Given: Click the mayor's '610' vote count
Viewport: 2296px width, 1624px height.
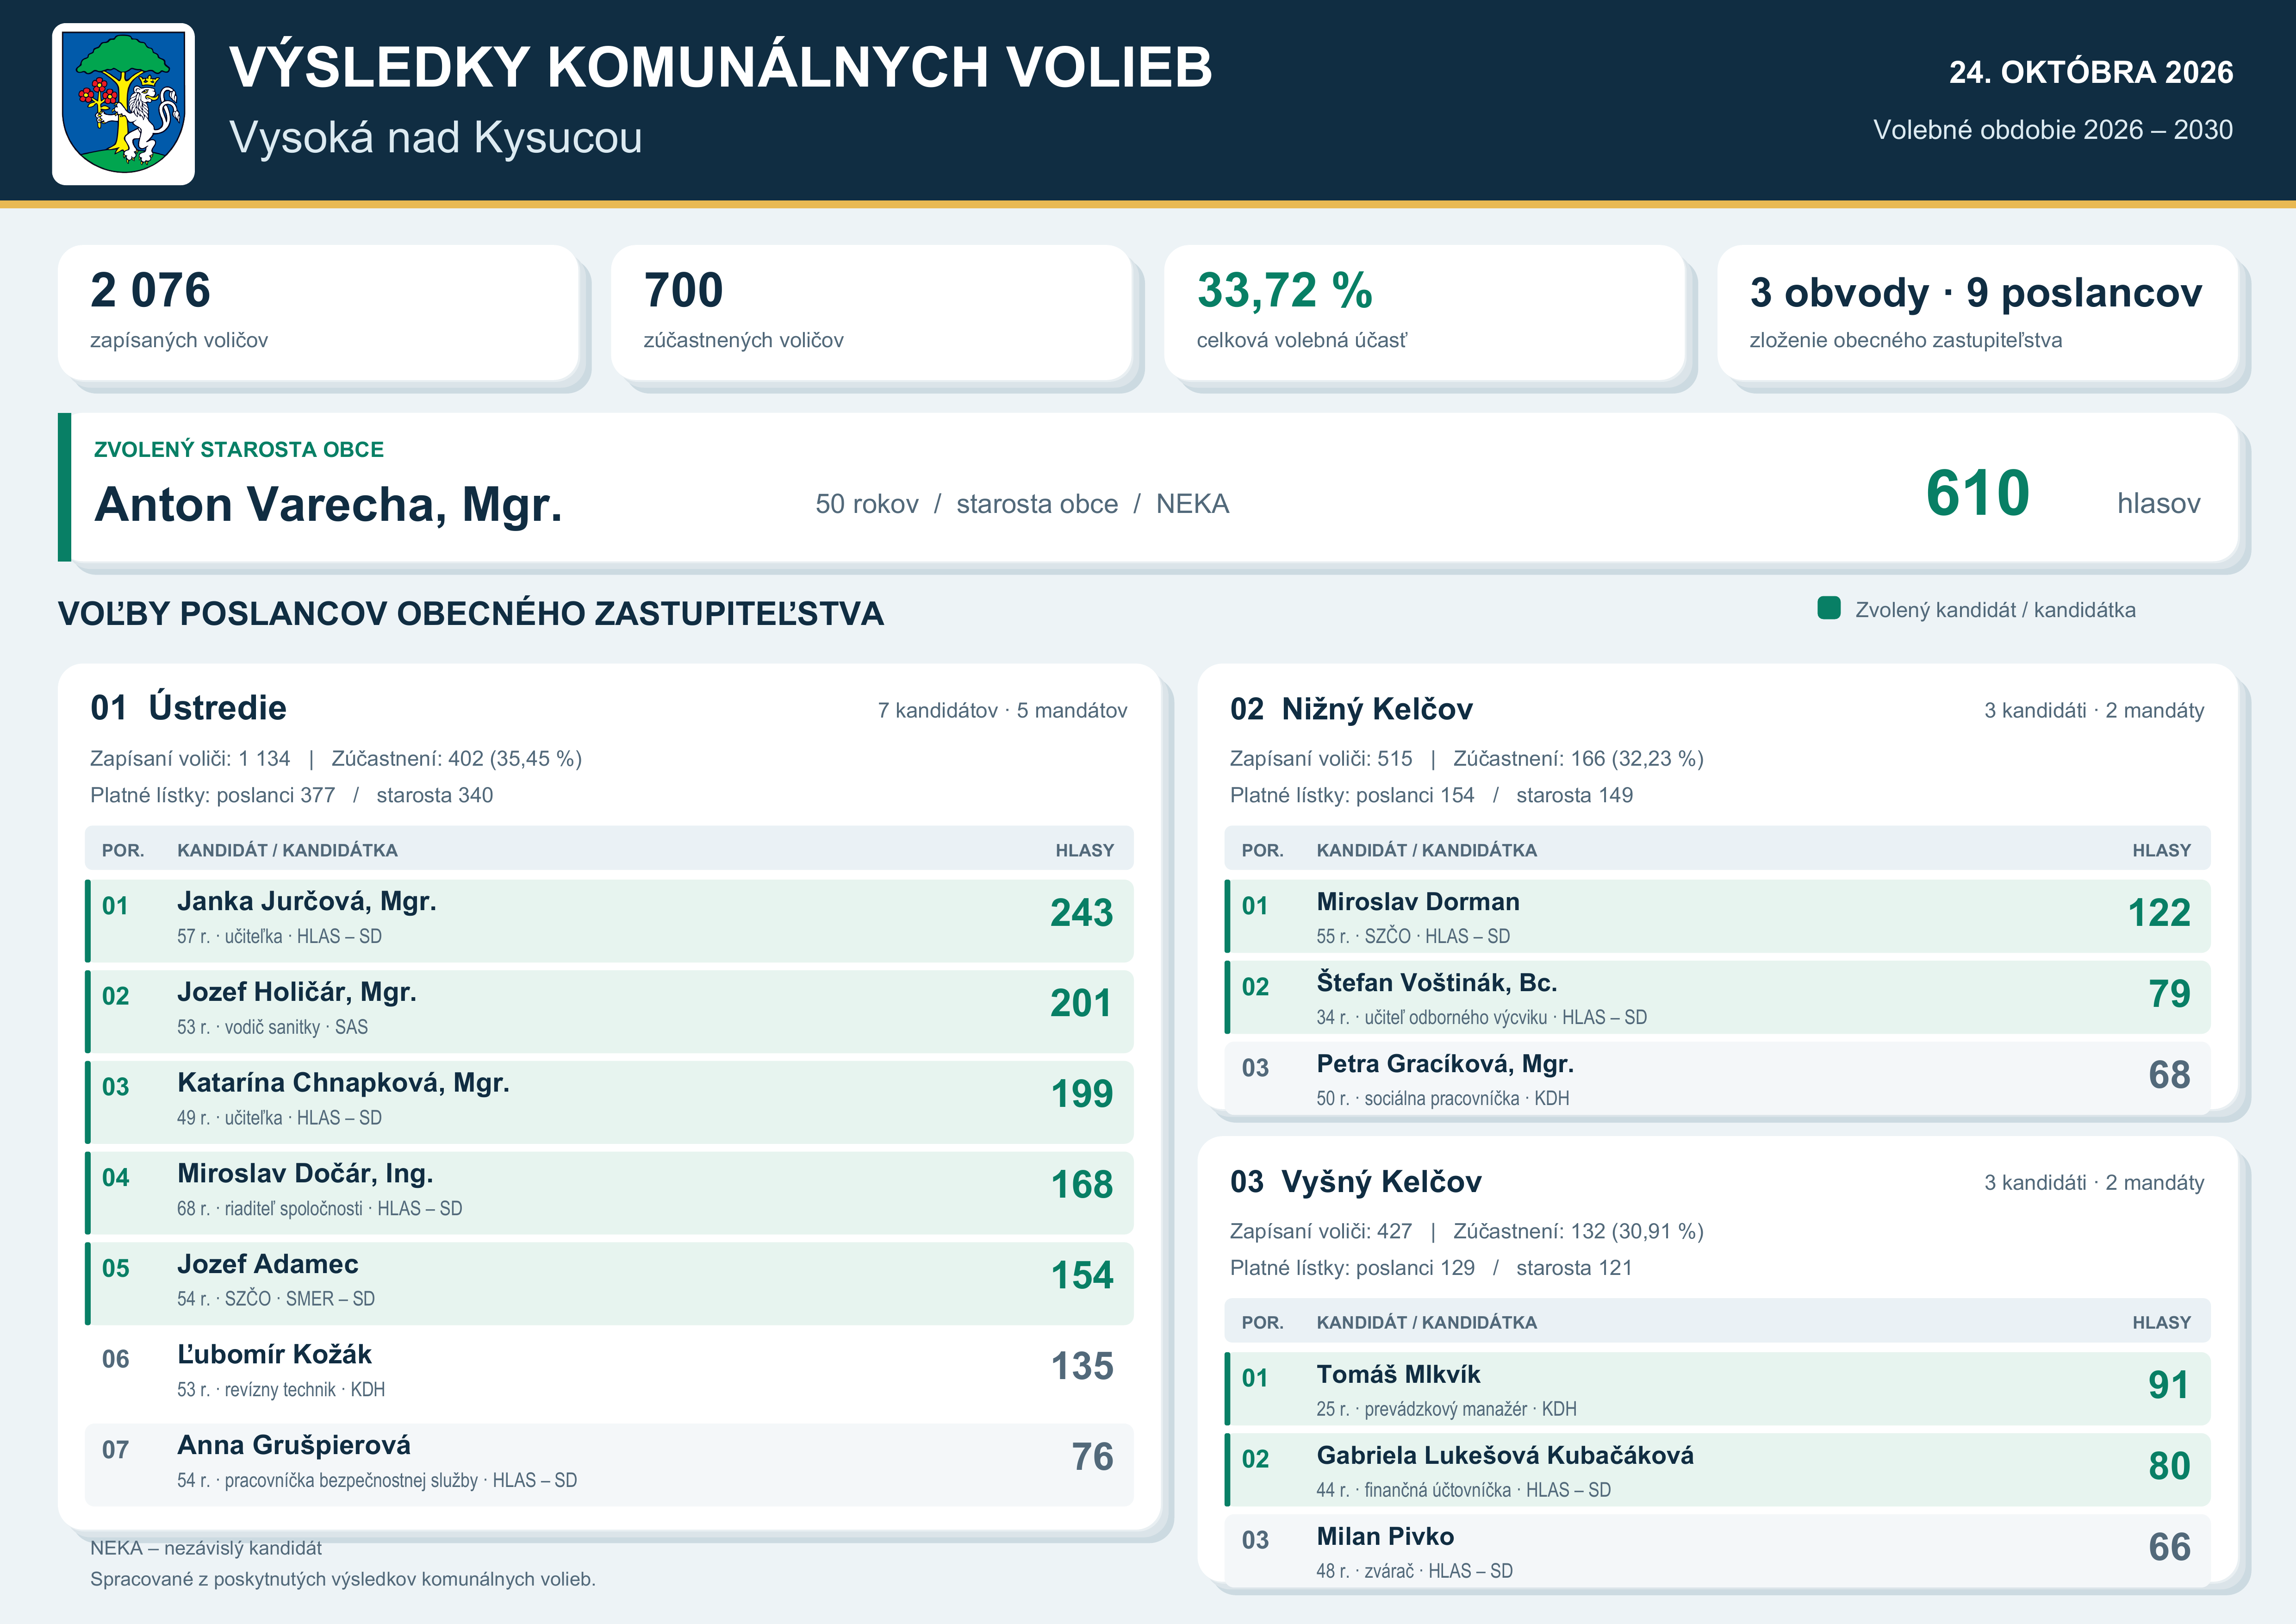Looking at the screenshot, I should click(1977, 494).
